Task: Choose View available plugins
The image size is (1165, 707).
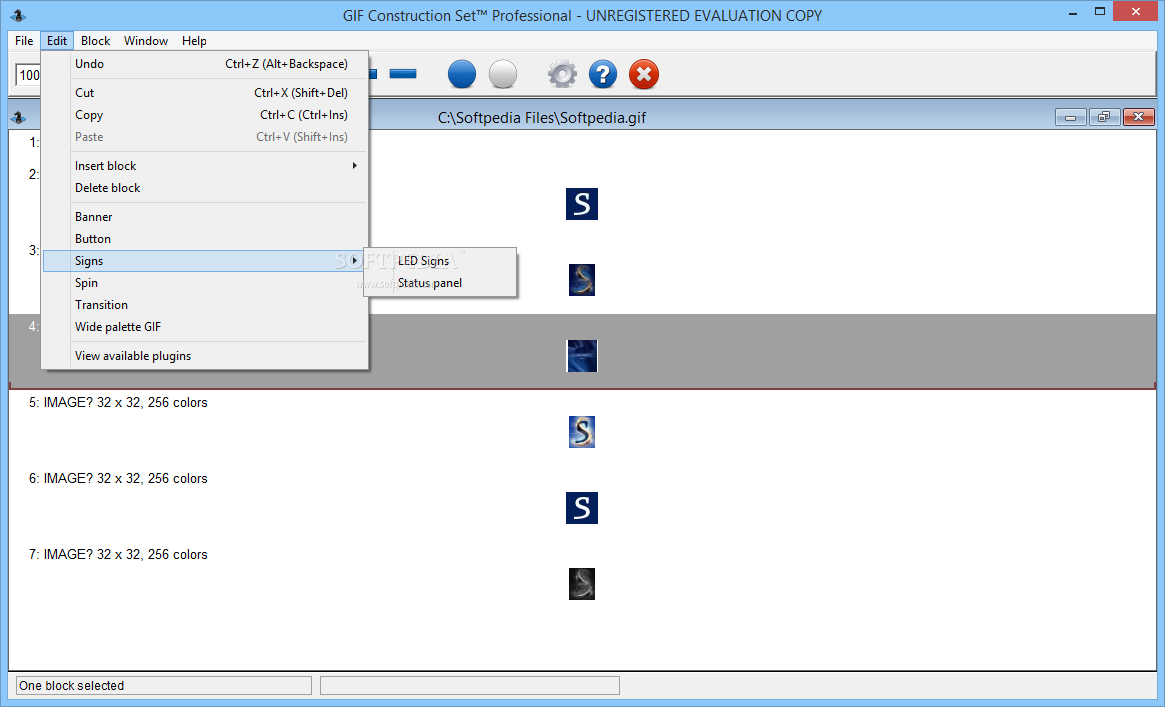Action: [205, 356]
